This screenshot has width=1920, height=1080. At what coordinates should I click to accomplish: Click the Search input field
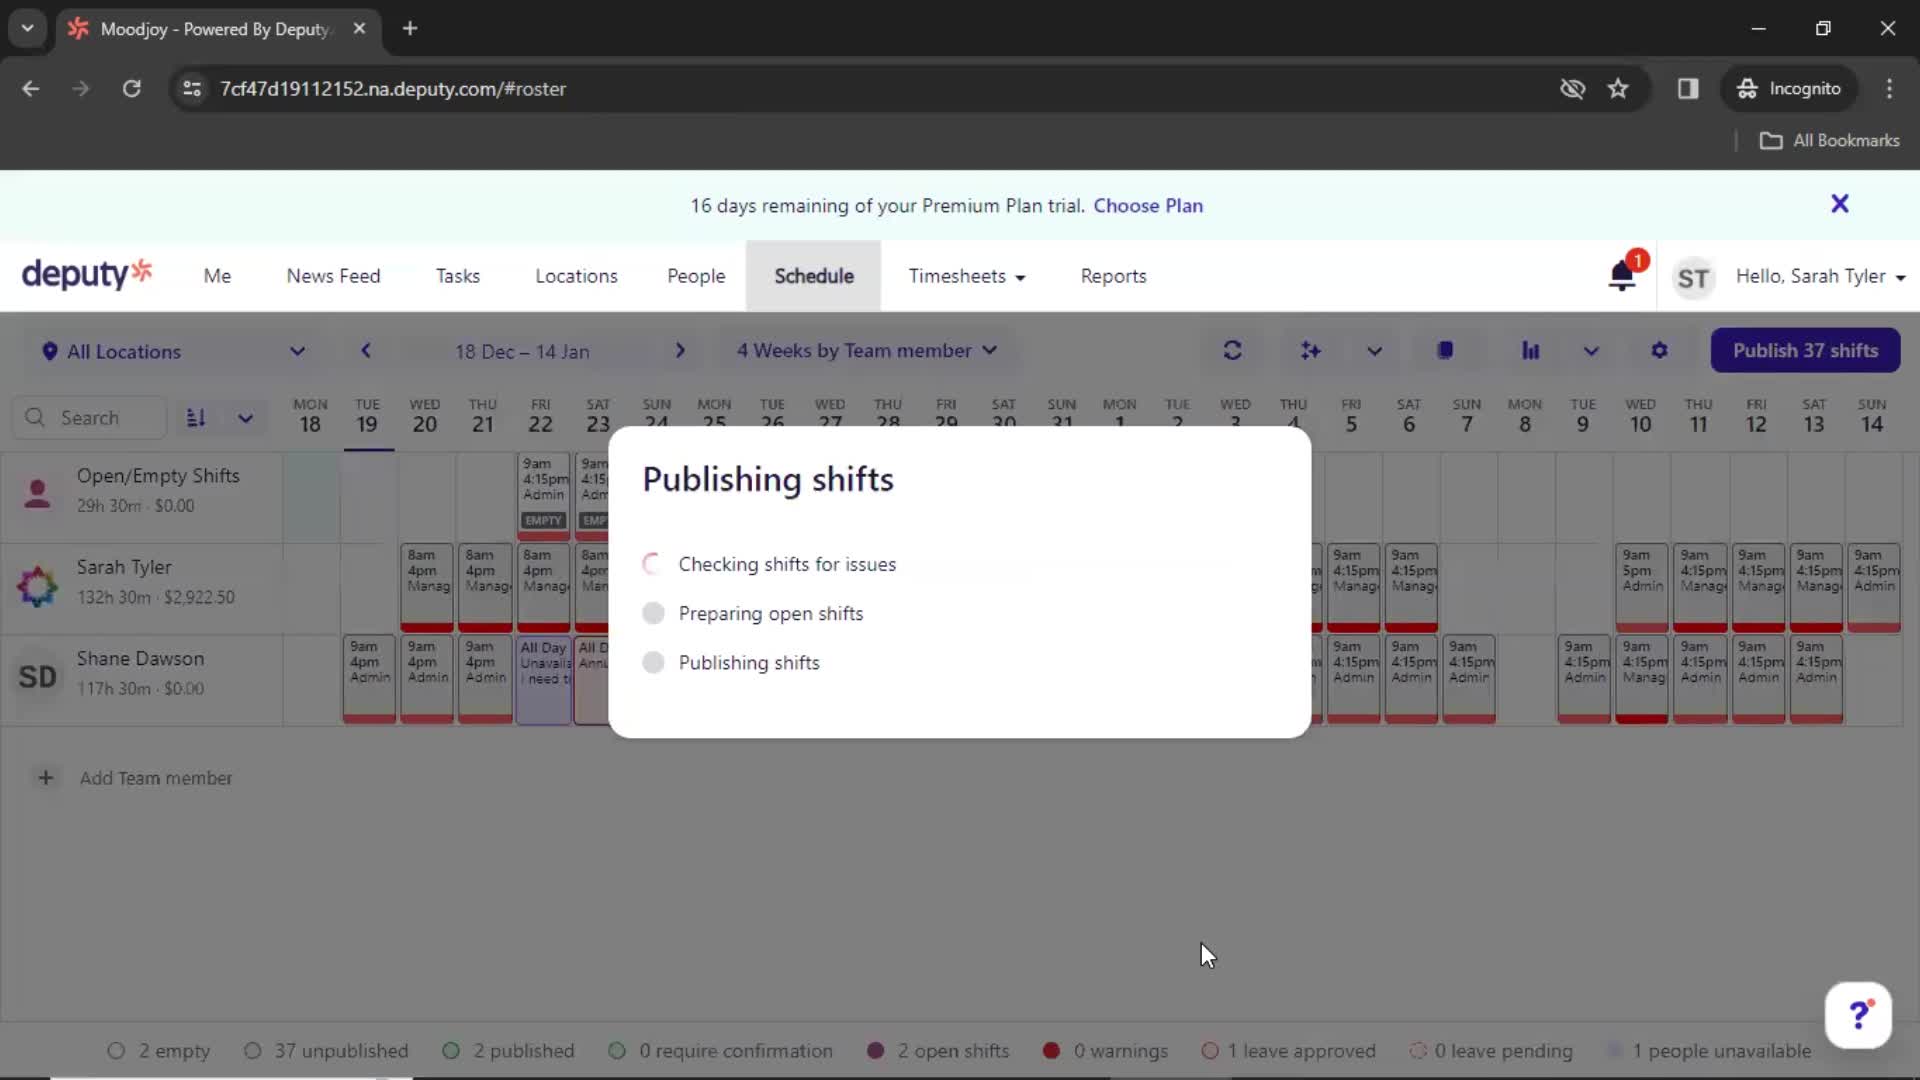pyautogui.click(x=99, y=417)
